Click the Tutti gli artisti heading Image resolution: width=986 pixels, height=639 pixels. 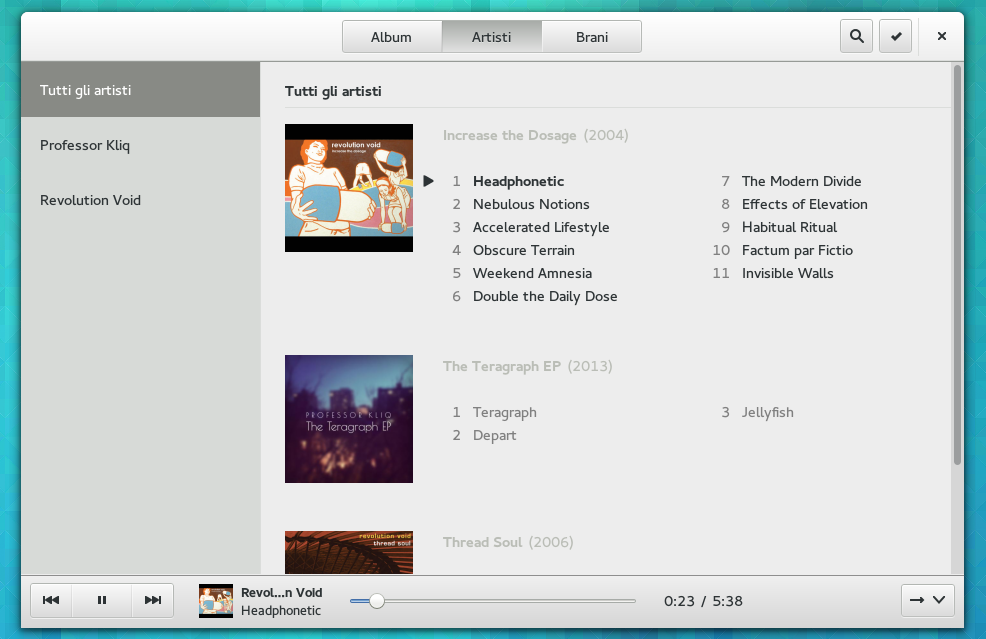(x=333, y=91)
